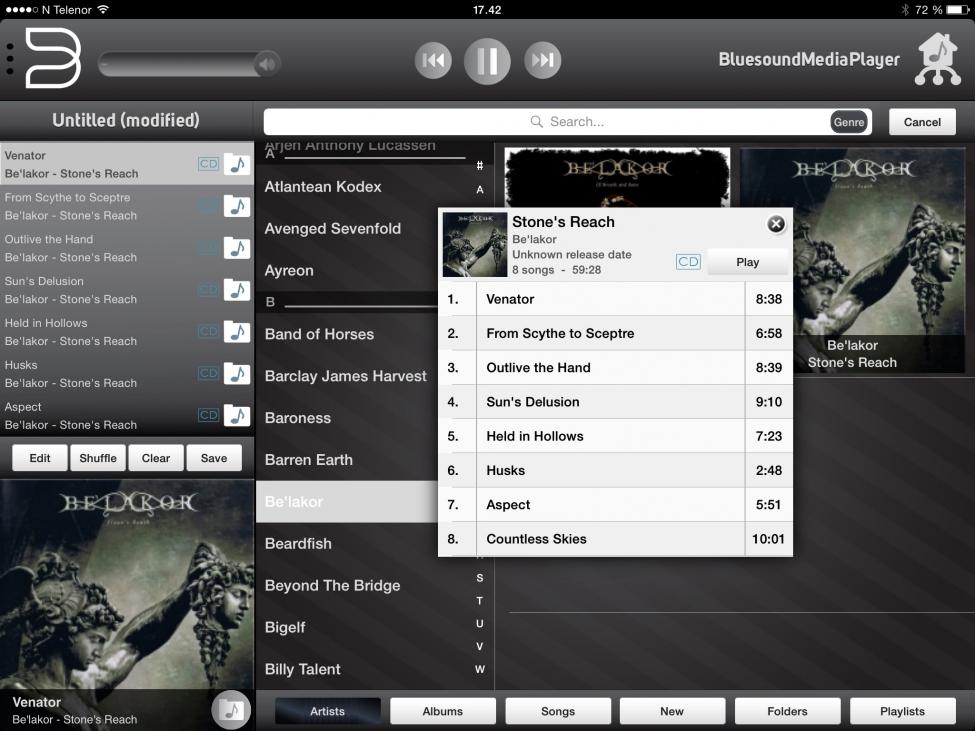Jump to letter W in index
975x731 pixels.
[x=479, y=669]
